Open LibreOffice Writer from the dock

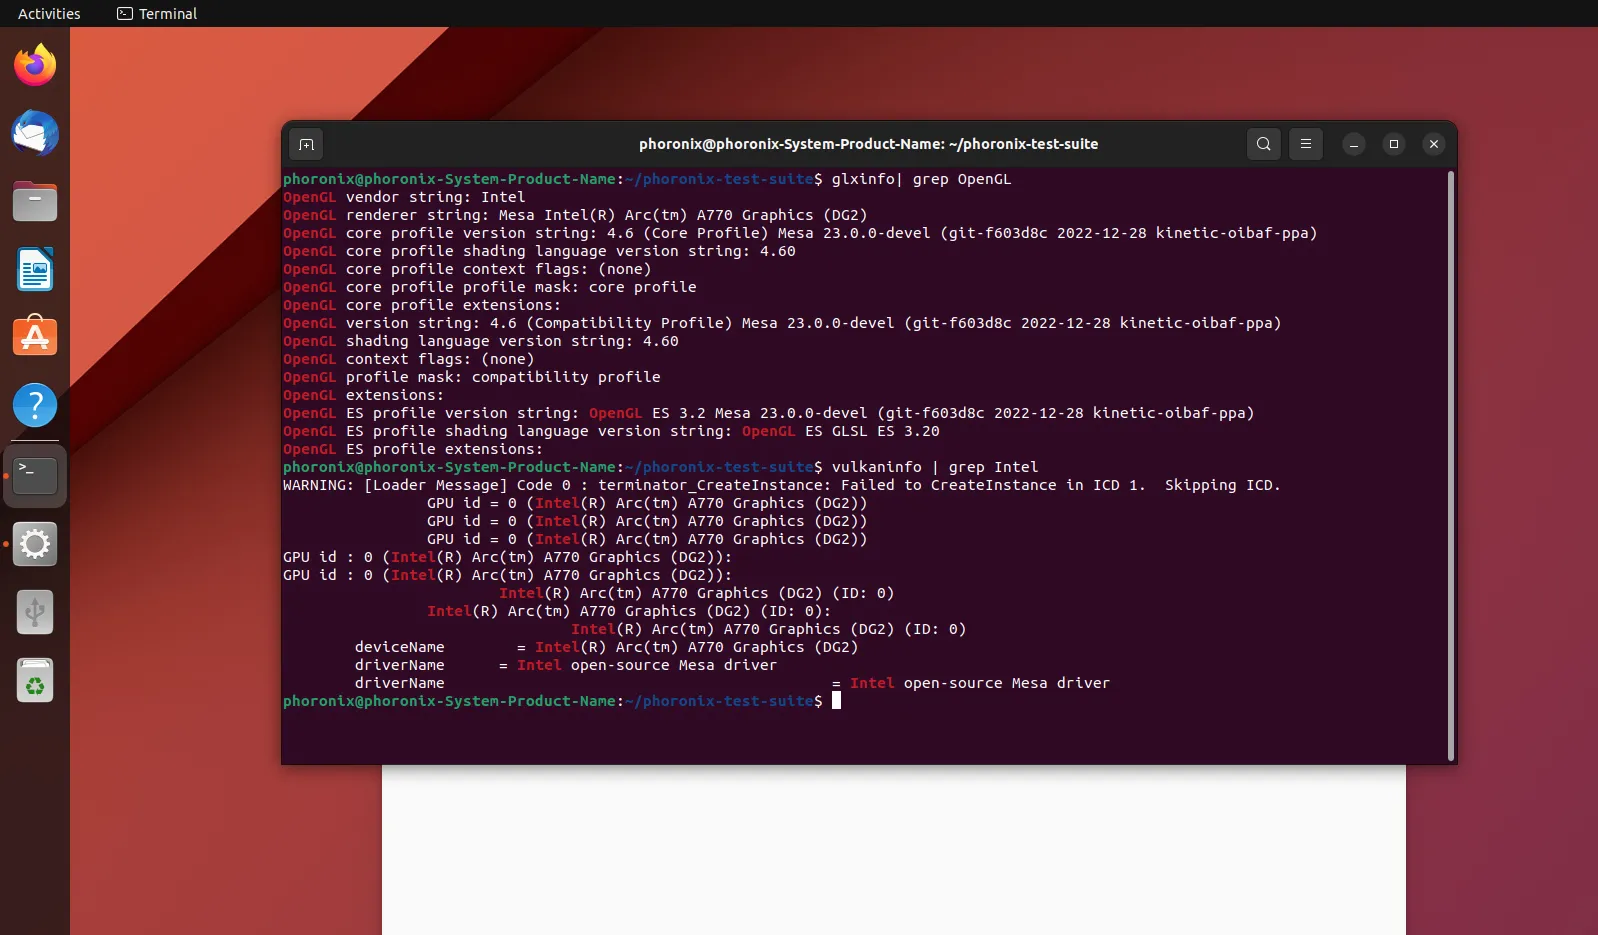(35, 269)
